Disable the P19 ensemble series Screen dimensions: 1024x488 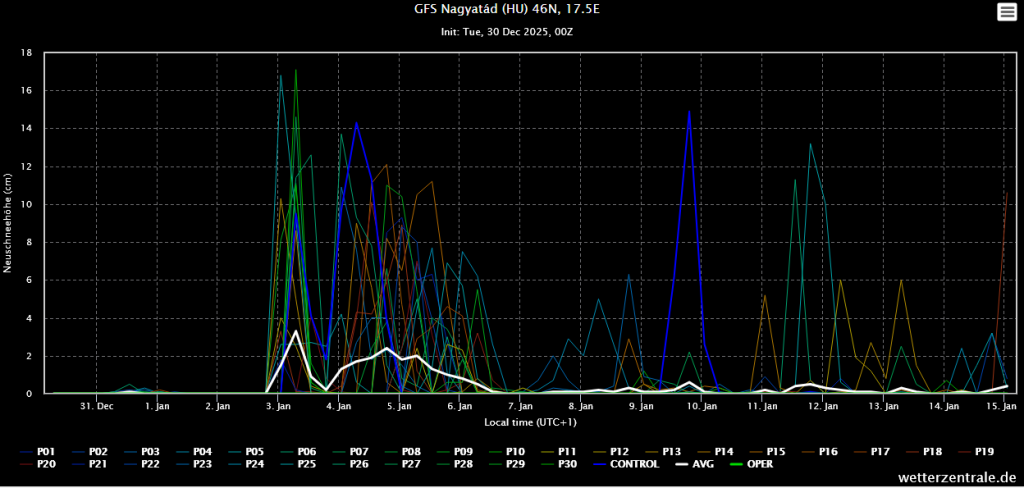click(982, 452)
